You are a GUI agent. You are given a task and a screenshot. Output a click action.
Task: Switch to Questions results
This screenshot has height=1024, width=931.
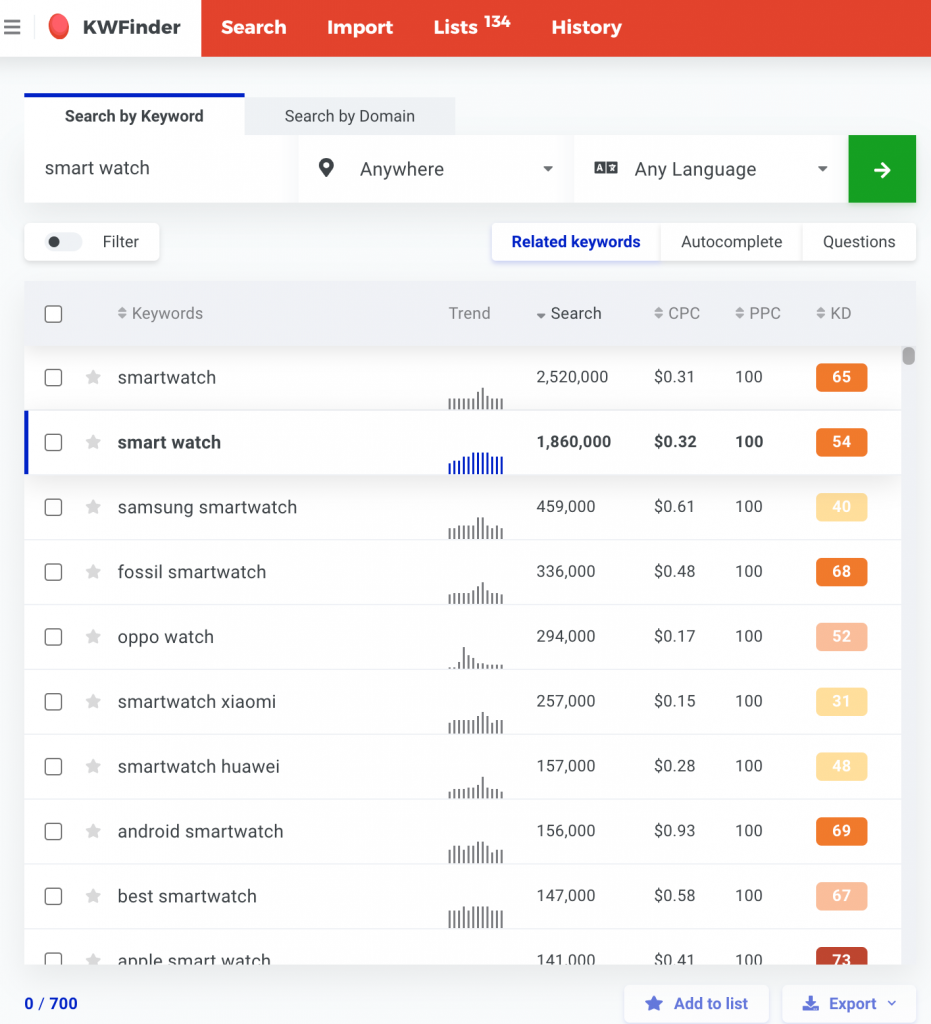coord(859,242)
